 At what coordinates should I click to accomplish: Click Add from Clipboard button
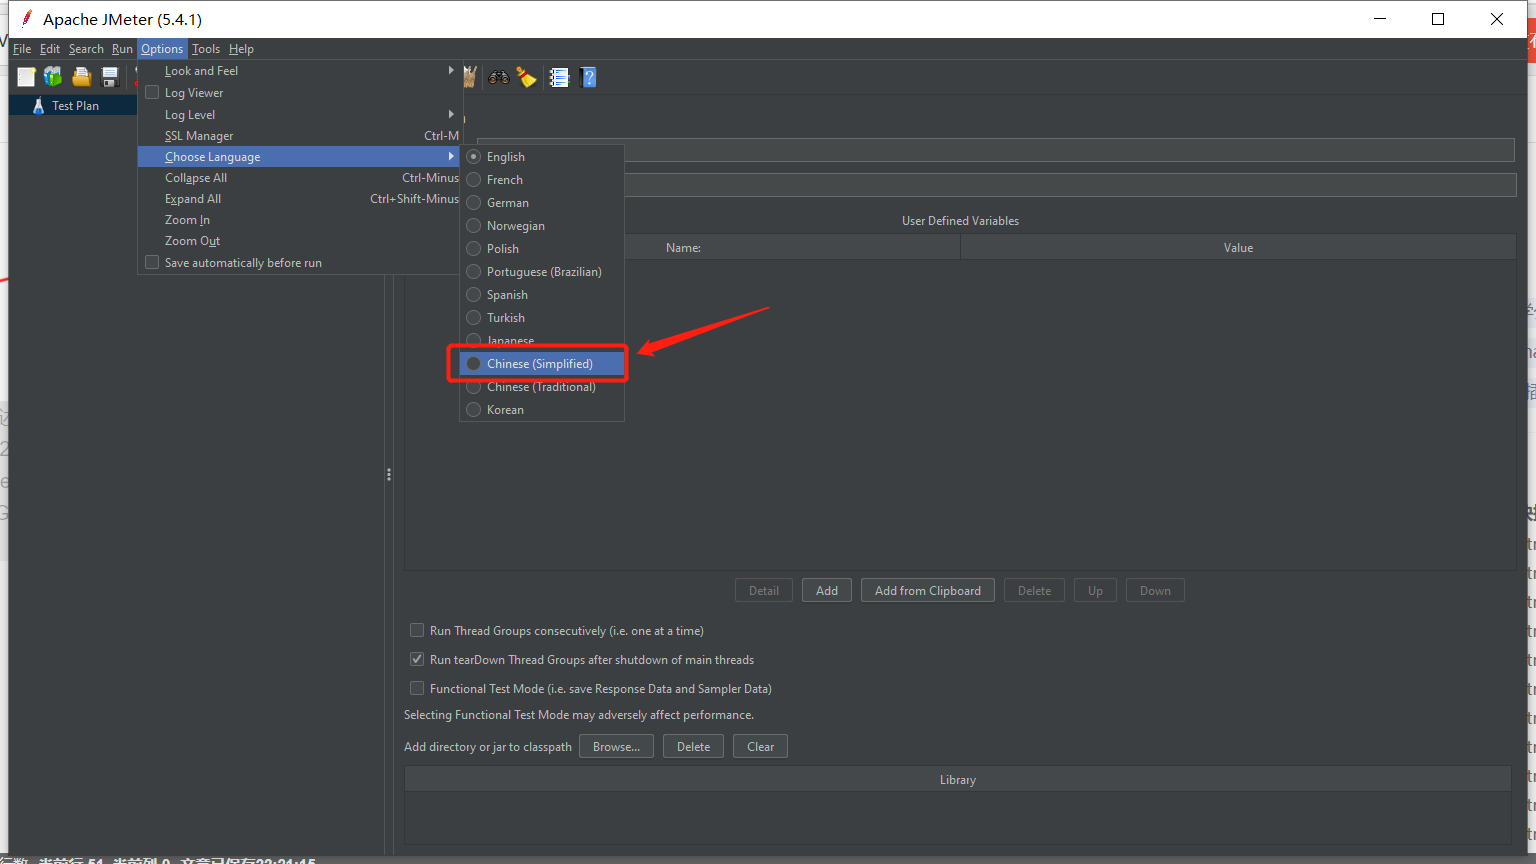[x=928, y=590]
